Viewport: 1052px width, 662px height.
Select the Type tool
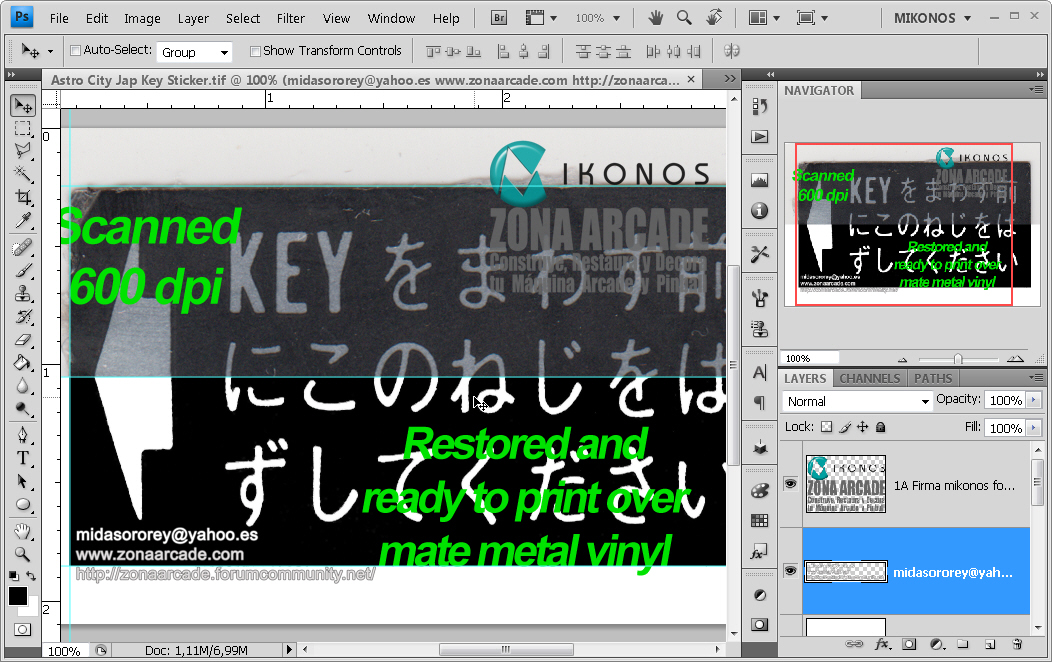[x=22, y=457]
